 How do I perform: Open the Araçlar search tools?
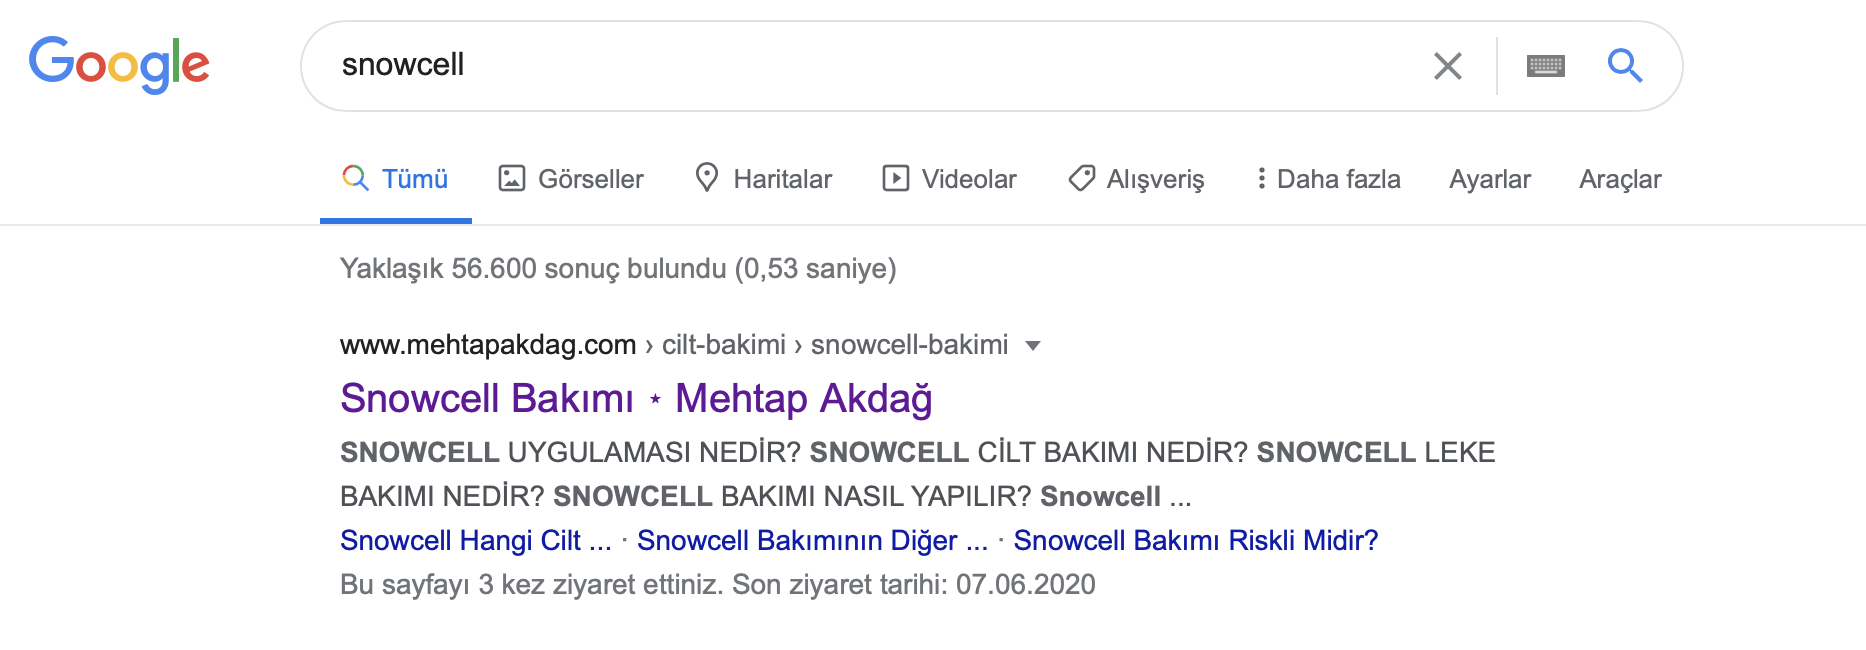(x=1620, y=178)
